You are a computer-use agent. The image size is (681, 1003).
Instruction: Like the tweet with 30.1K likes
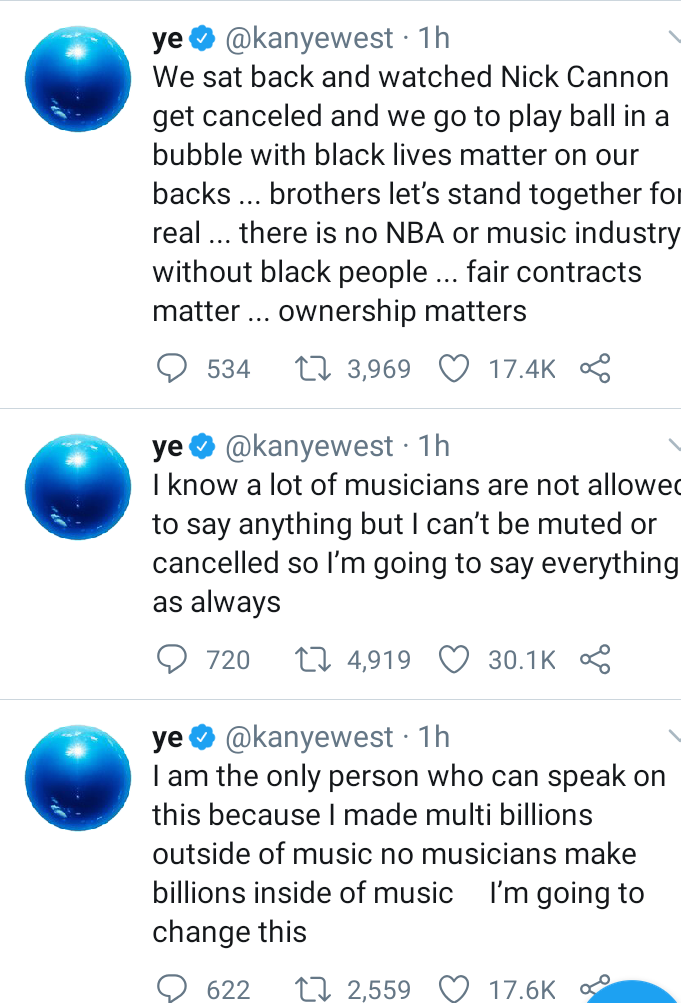(x=455, y=660)
